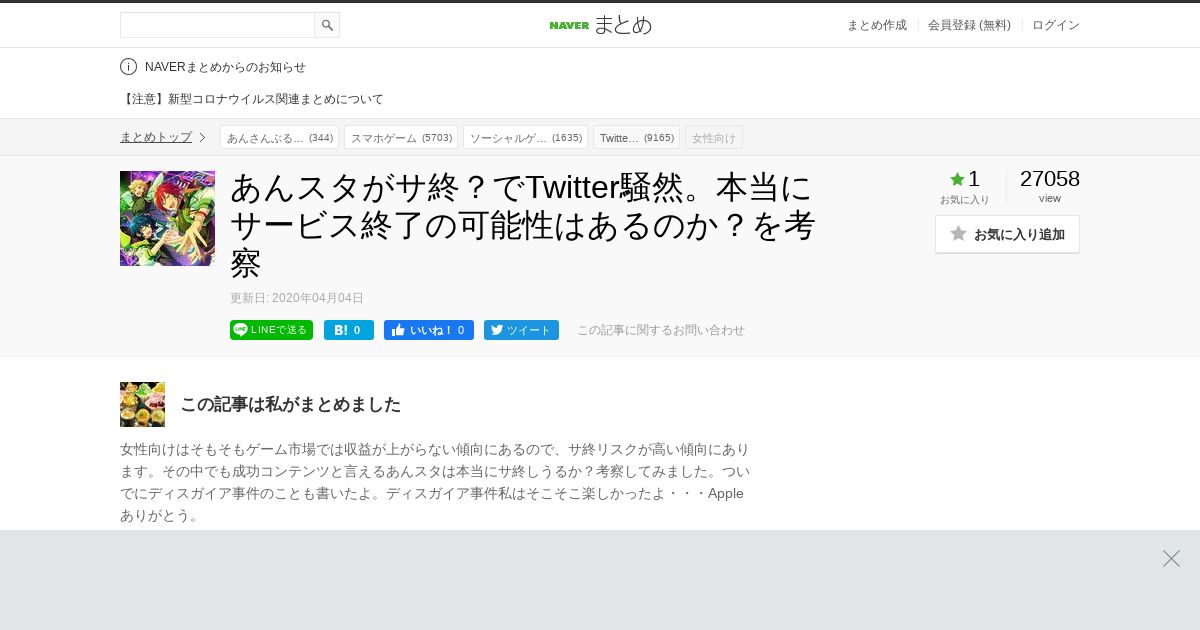
Task: Open NAVERまとめからのお知らせ notice
Action: pyautogui.click(x=225, y=67)
